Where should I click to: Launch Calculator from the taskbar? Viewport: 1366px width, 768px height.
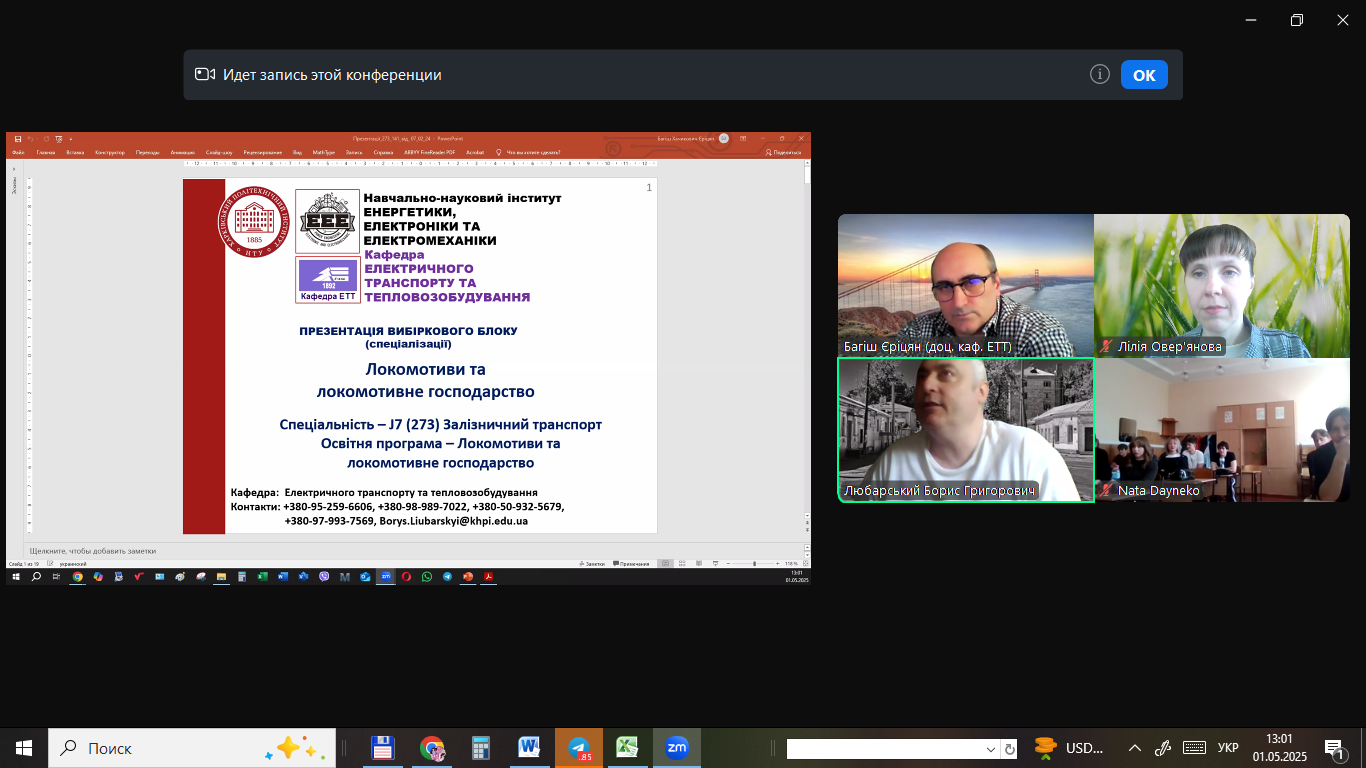click(x=481, y=748)
